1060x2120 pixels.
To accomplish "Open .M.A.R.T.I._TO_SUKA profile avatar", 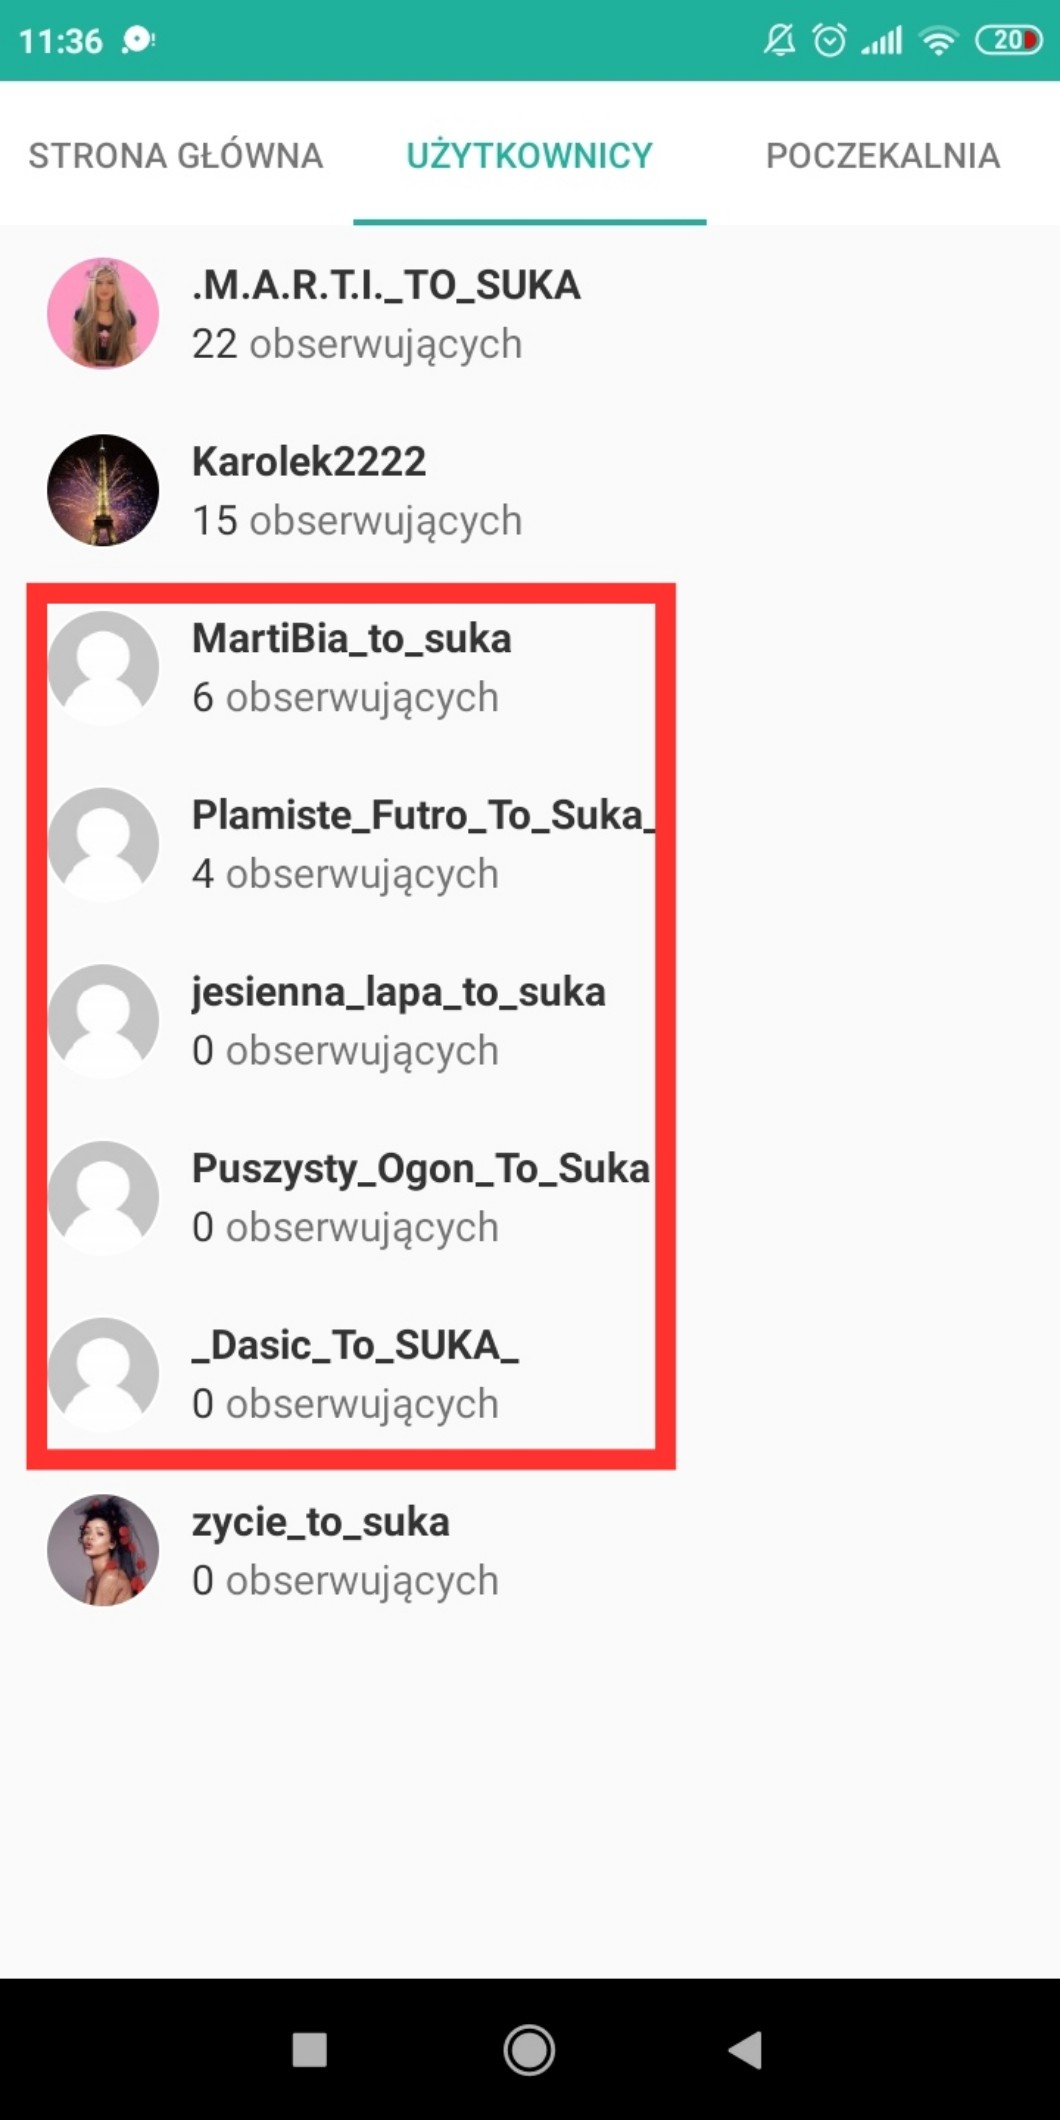I will (x=103, y=313).
